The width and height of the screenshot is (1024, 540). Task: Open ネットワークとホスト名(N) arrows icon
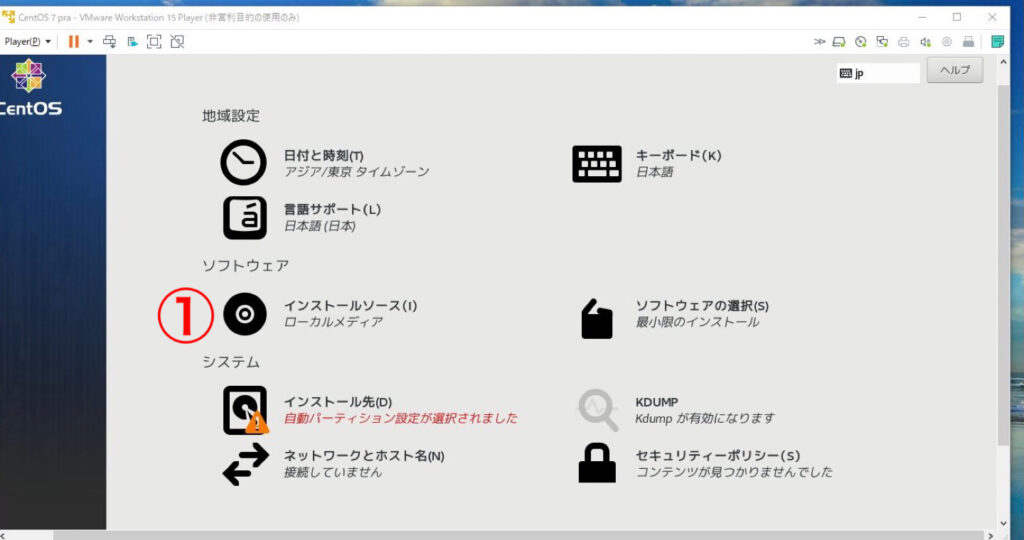tap(246, 464)
